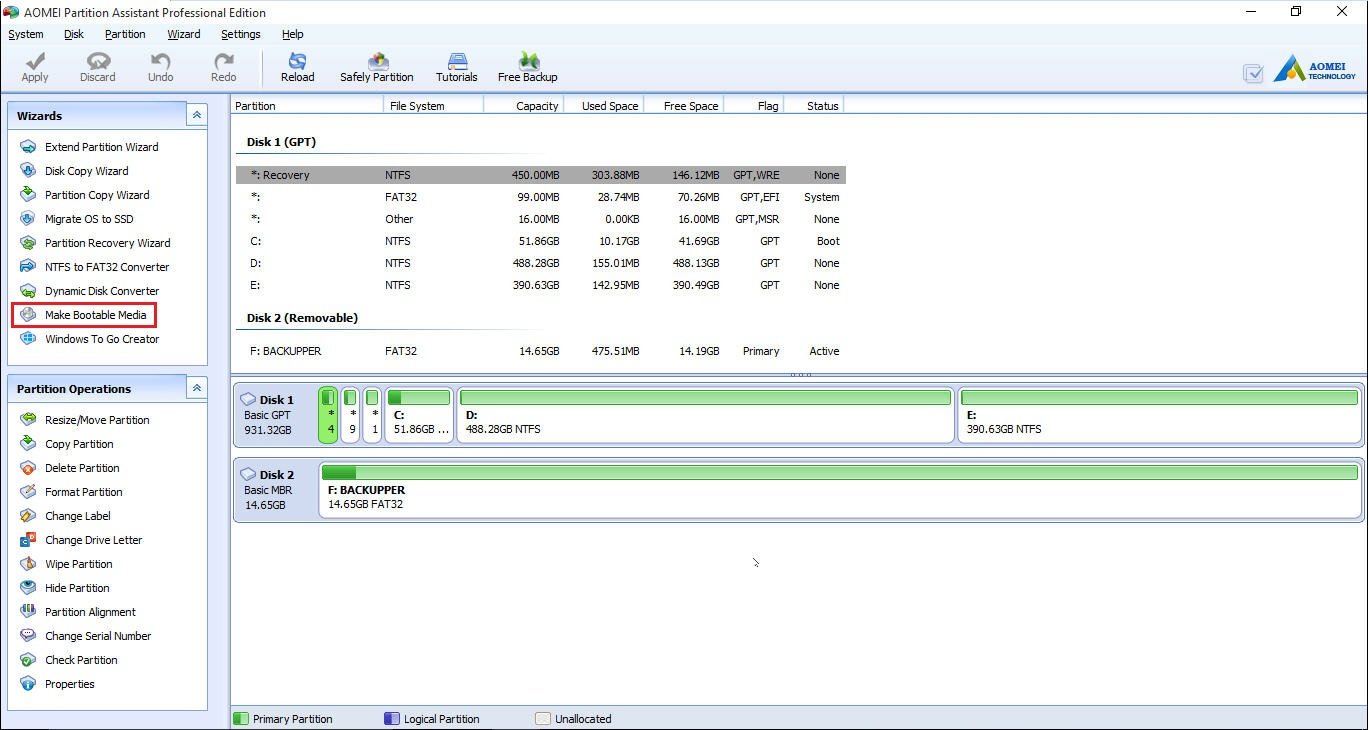Start the Migrate OS to SSD wizard
The image size is (1368, 730).
pyautogui.click(x=88, y=219)
